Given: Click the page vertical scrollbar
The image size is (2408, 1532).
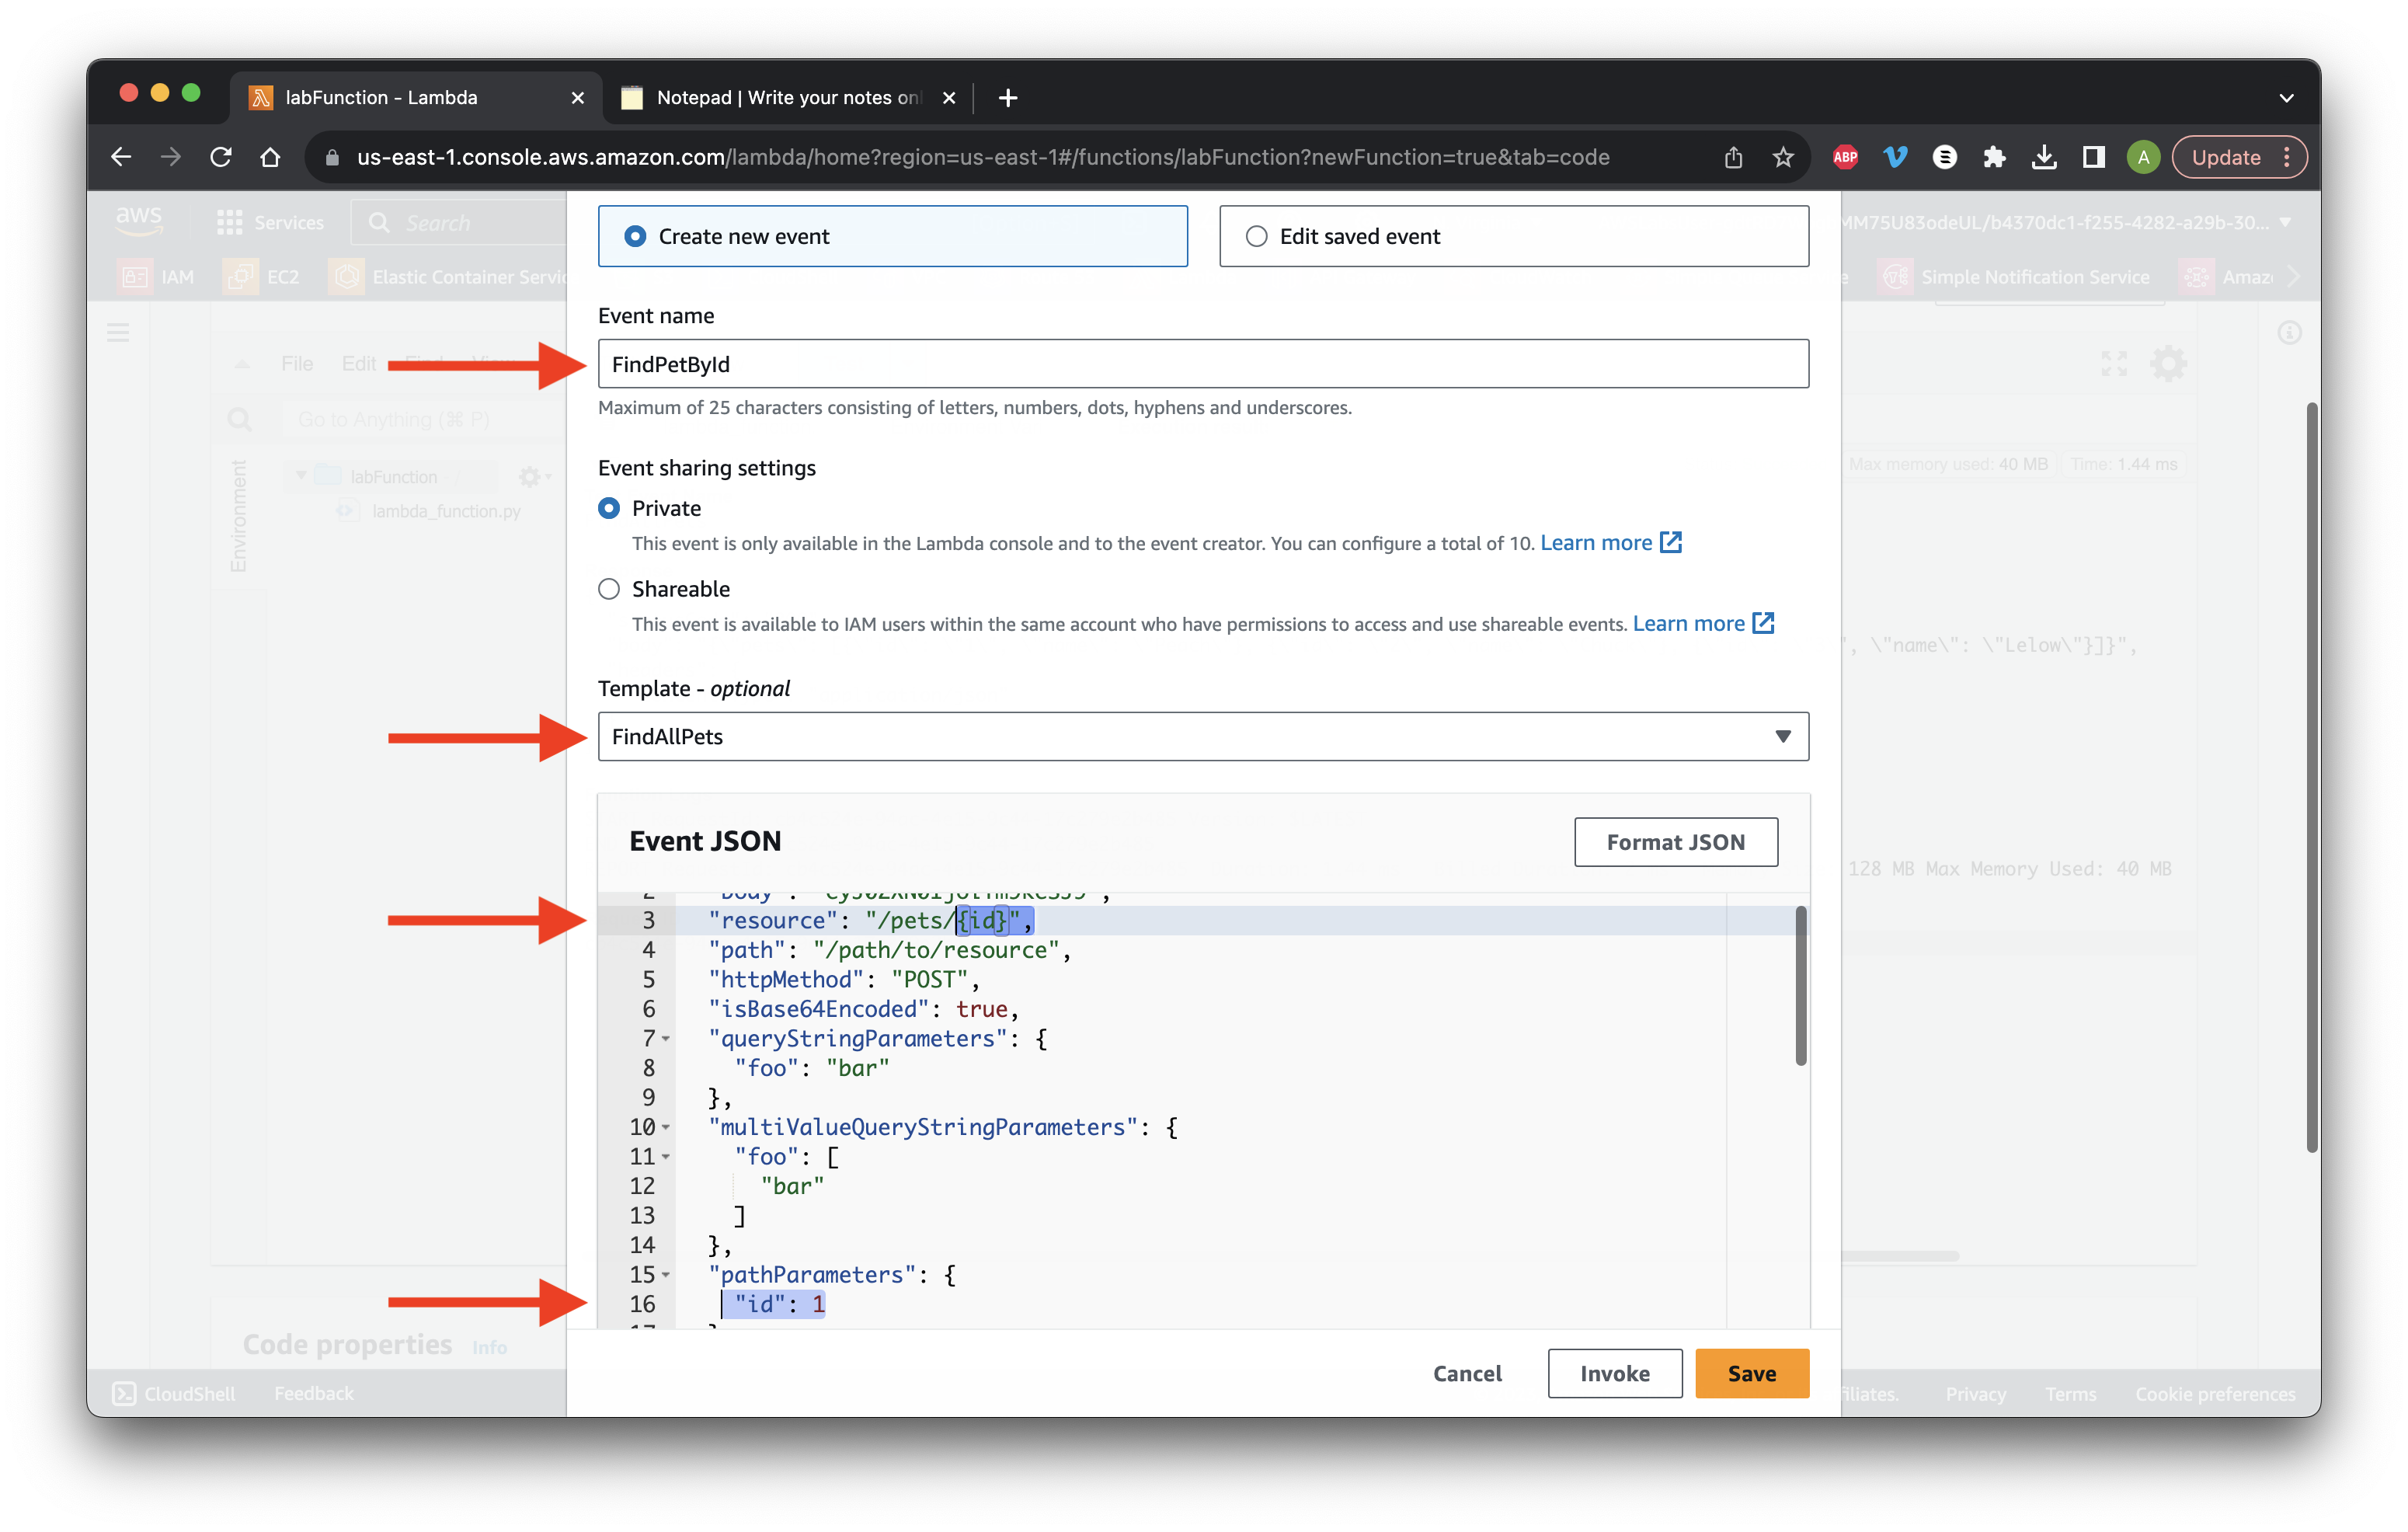Looking at the screenshot, I should tap(2312, 776).
